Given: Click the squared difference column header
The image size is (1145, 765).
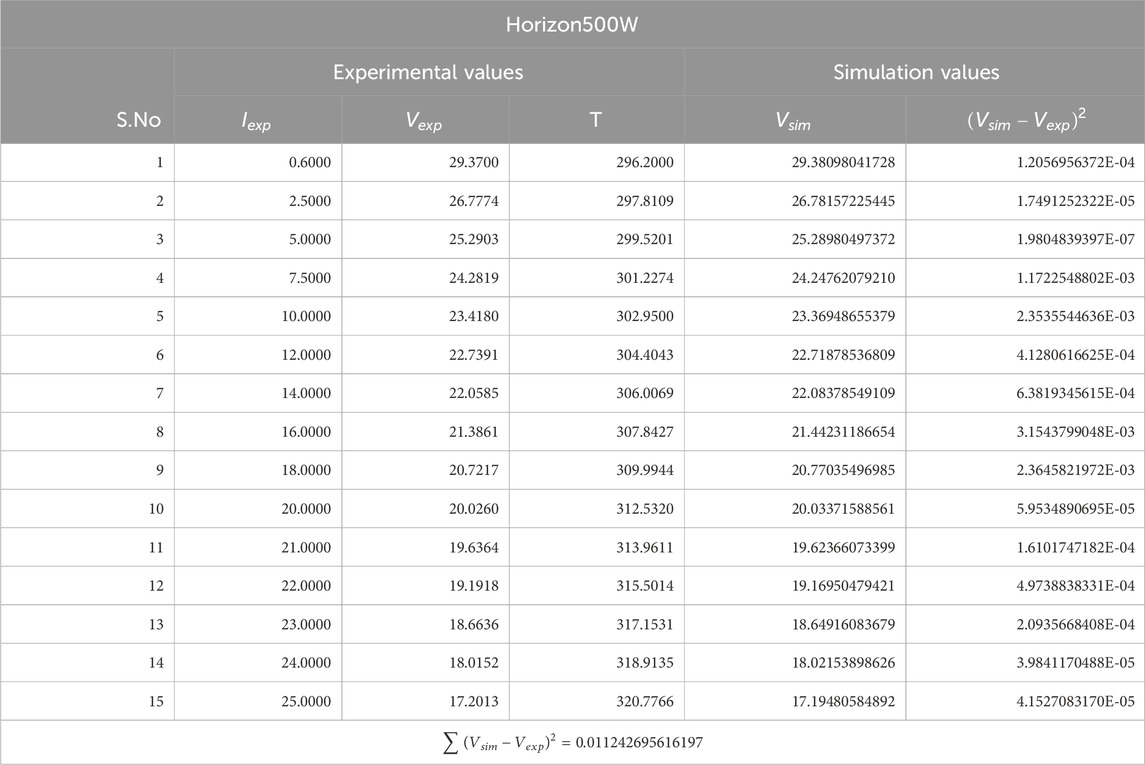Looking at the screenshot, I should coord(1026,120).
